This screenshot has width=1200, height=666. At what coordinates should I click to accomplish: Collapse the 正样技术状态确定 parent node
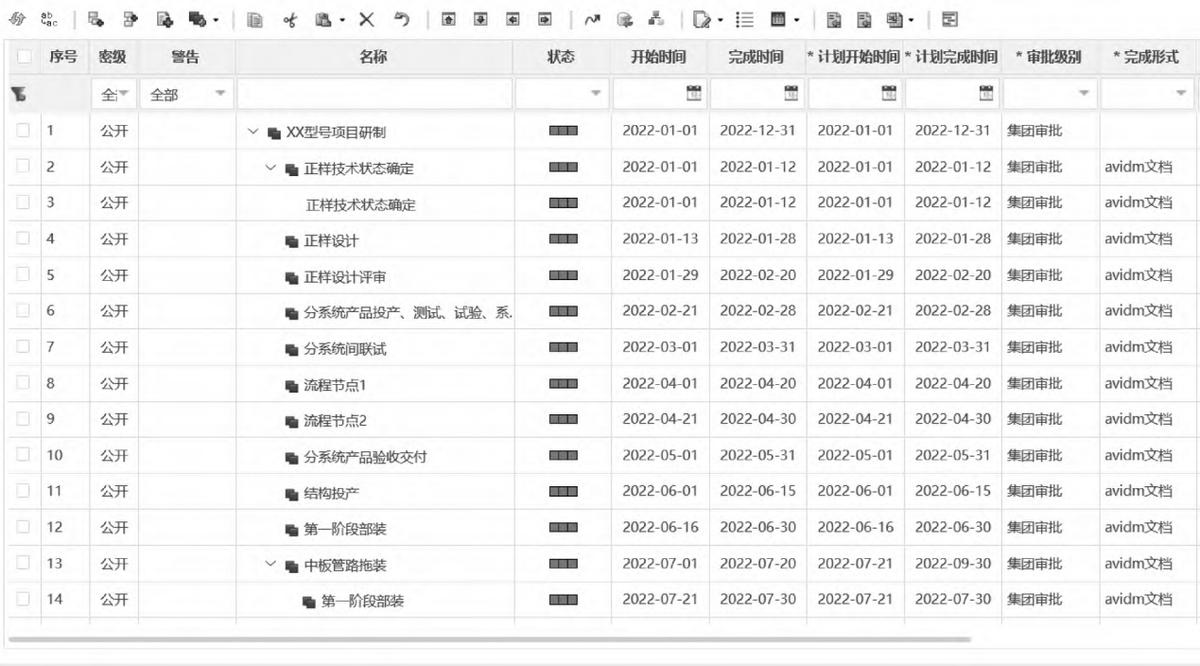click(x=270, y=168)
